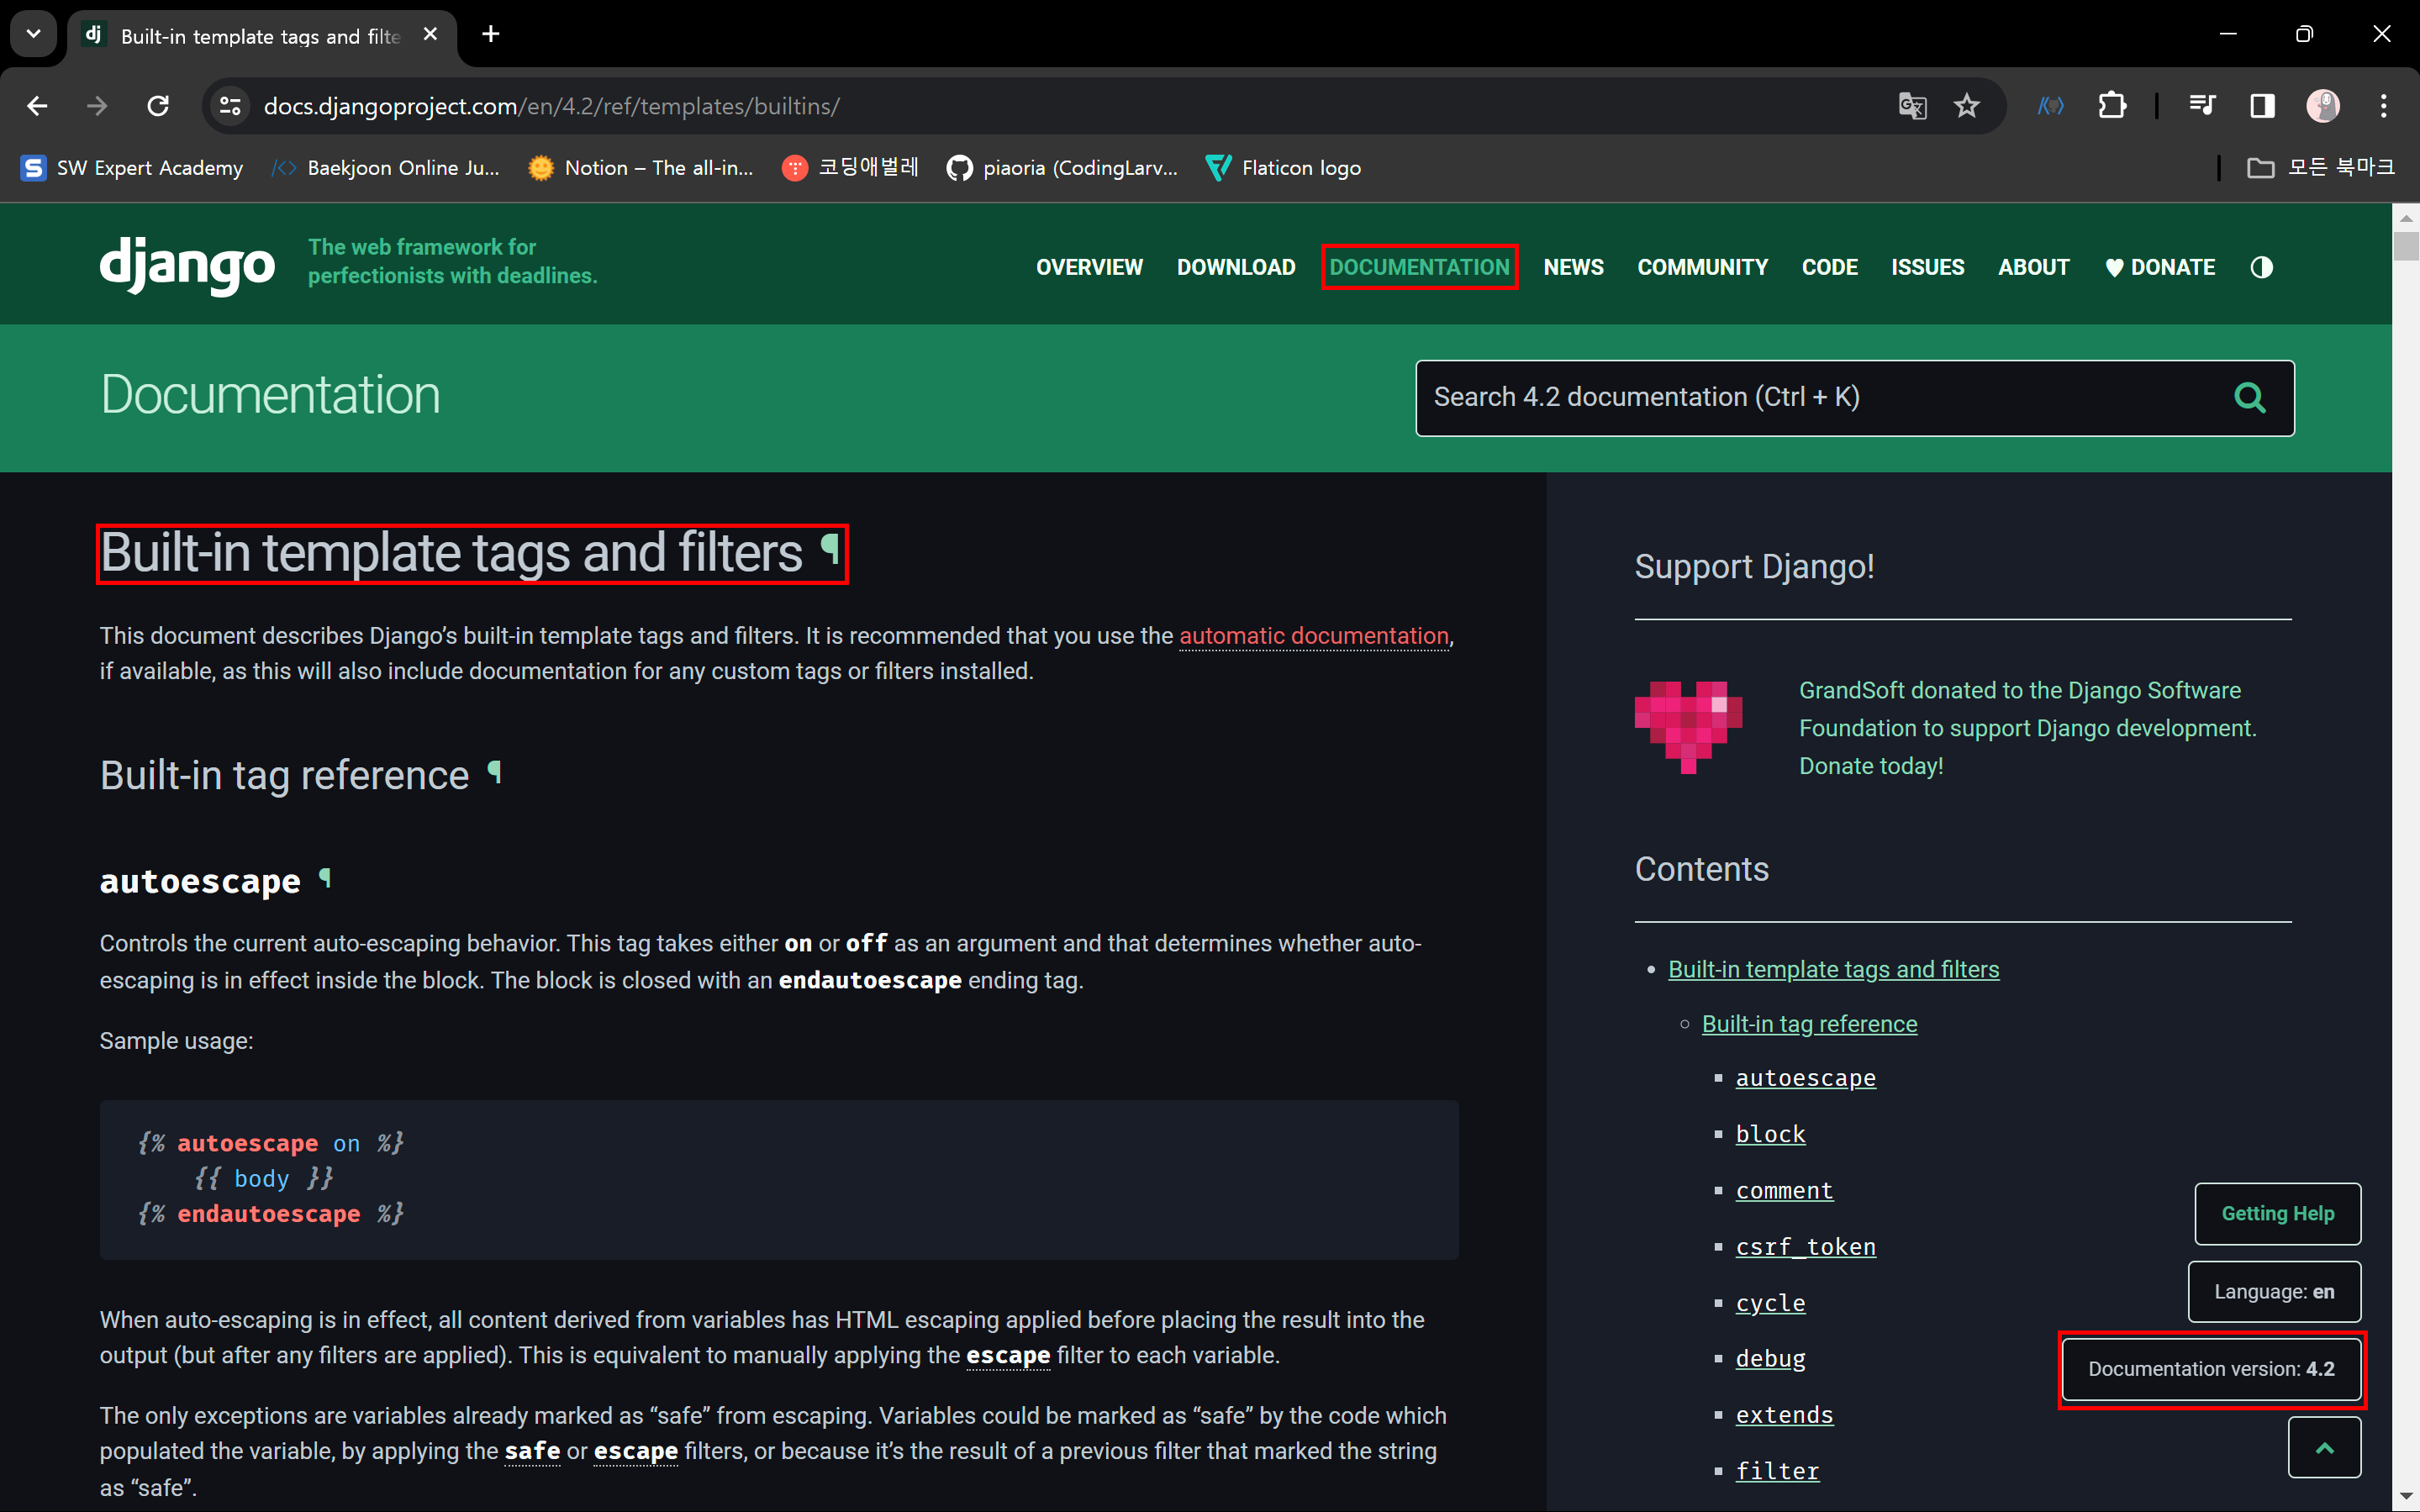Open the Chrome extensions puzzle icon

click(x=2112, y=106)
